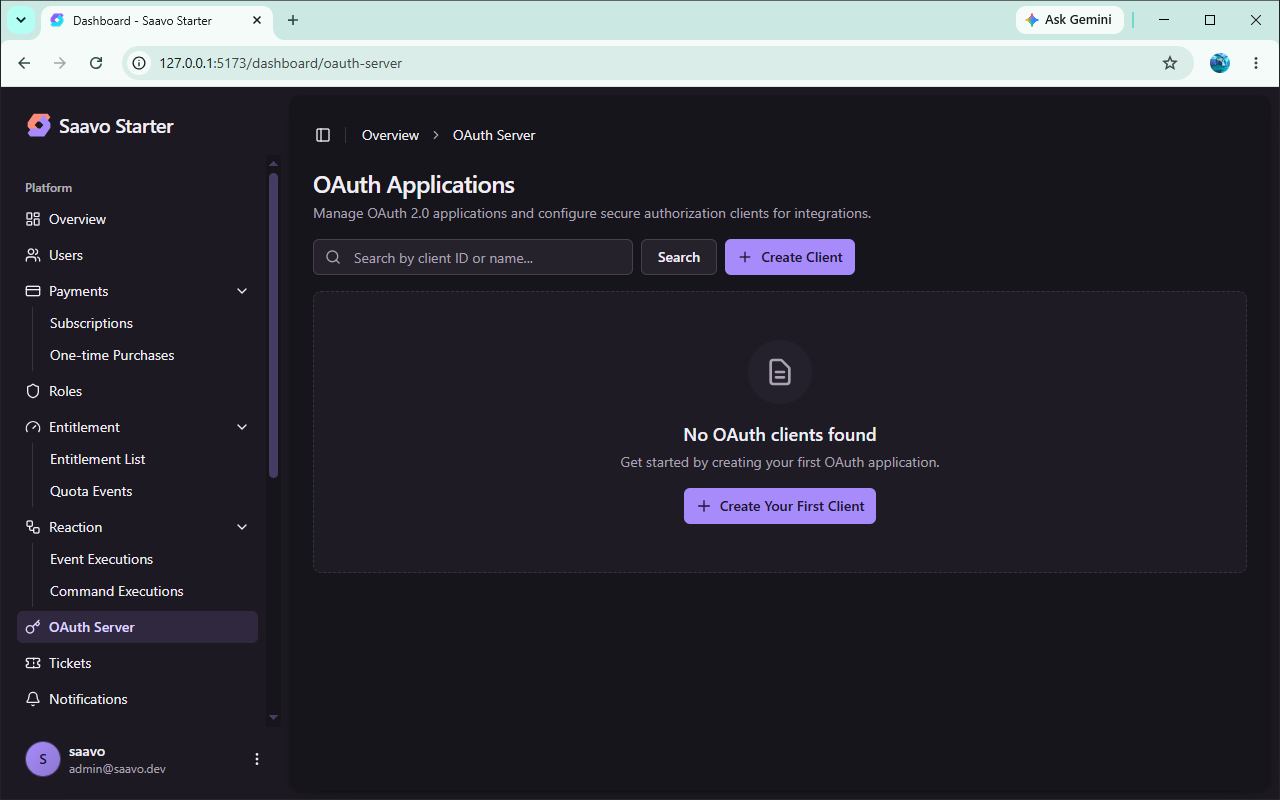Open Subscriptions in the sidebar
This screenshot has height=800, width=1280.
point(91,323)
